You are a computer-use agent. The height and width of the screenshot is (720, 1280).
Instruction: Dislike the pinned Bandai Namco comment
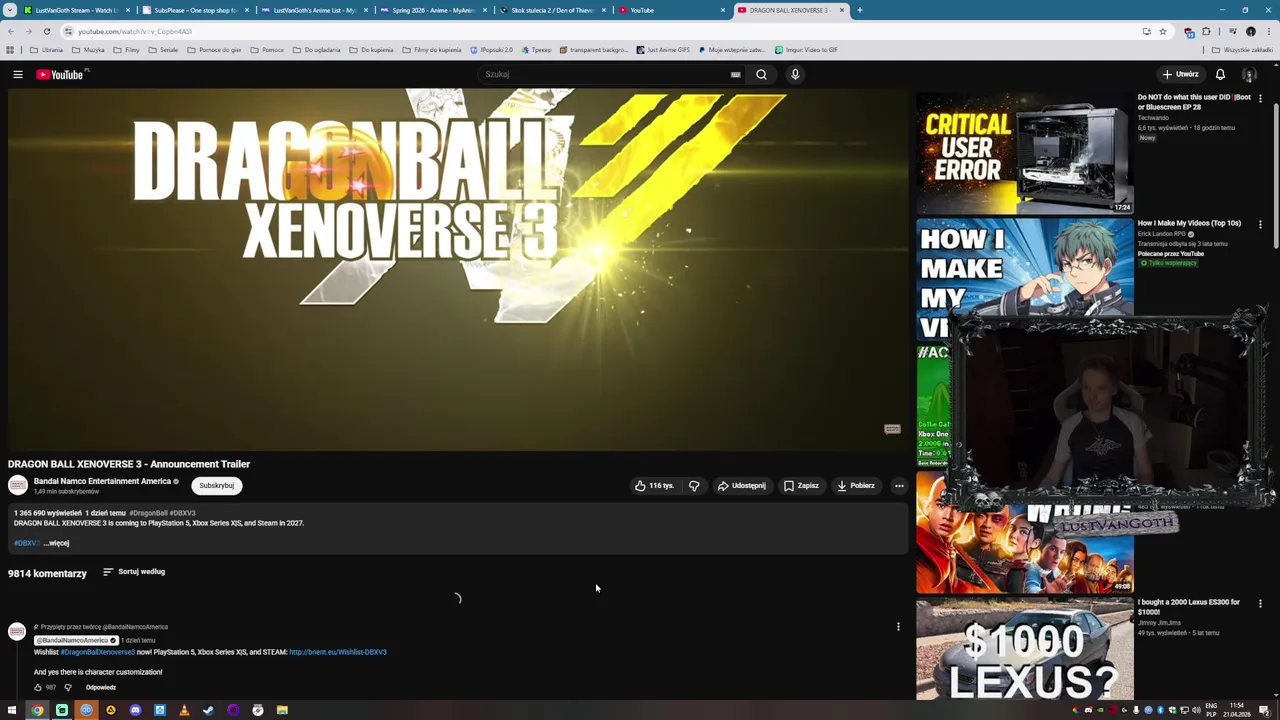pyautogui.click(x=68, y=688)
